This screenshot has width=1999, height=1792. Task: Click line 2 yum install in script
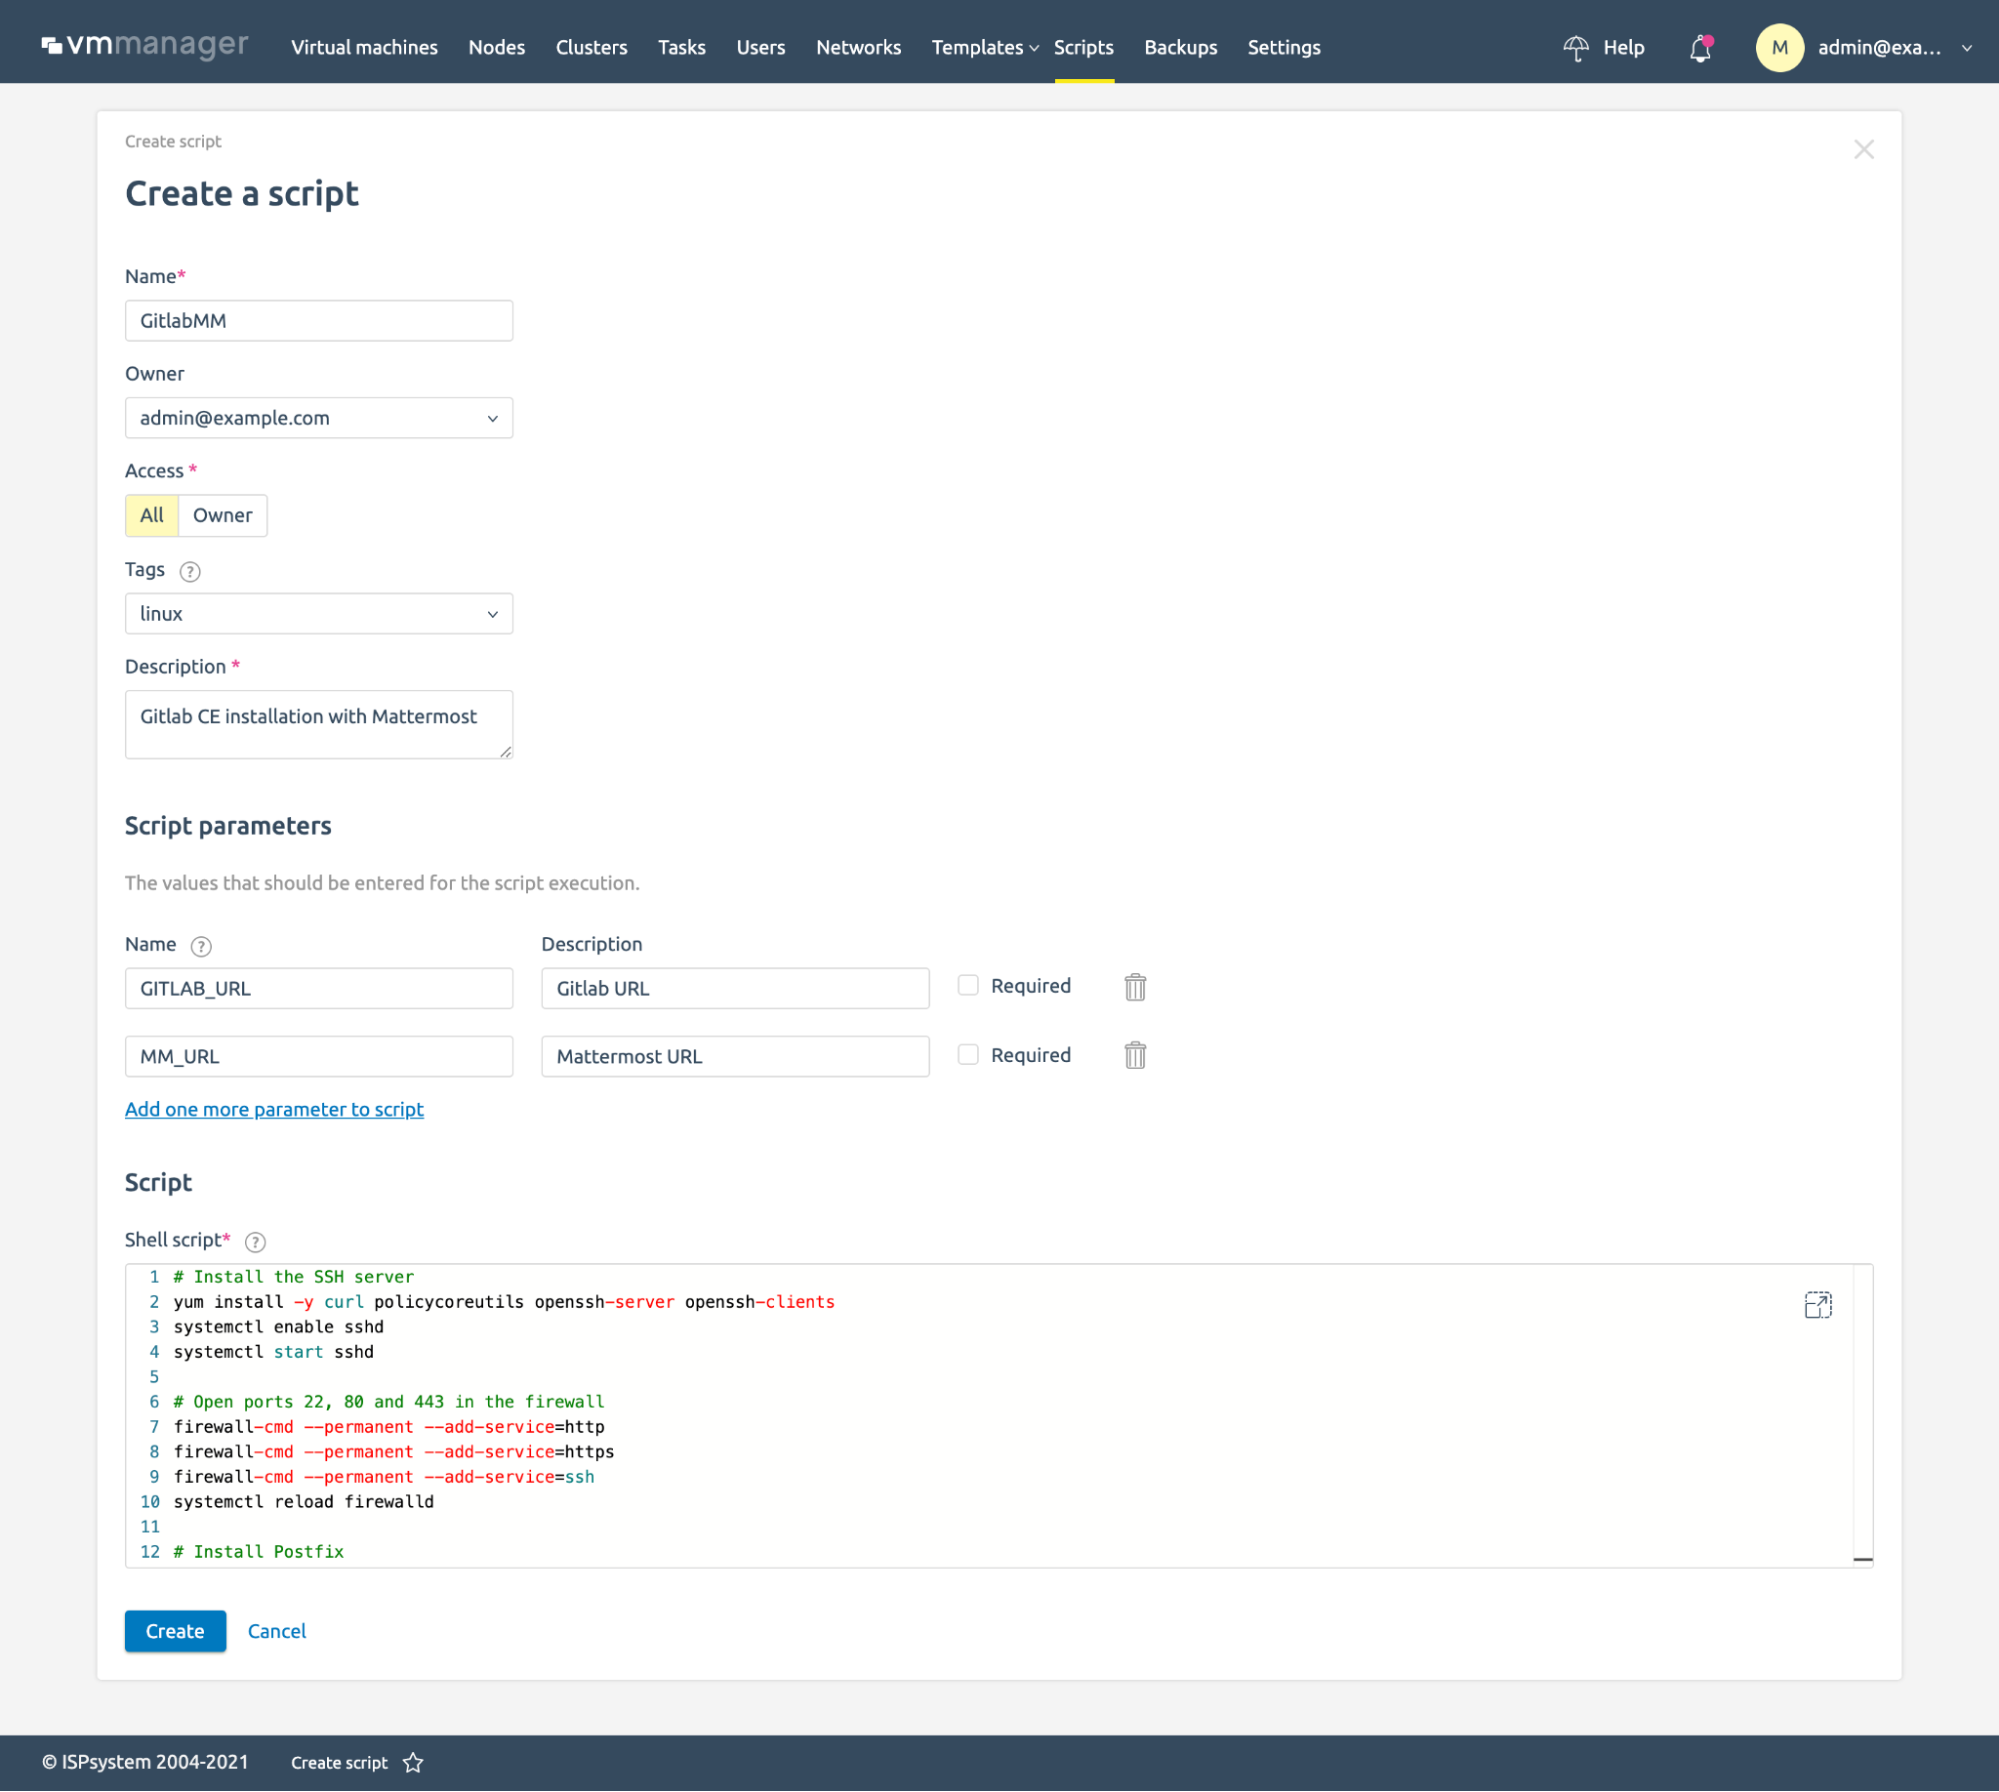click(504, 1302)
